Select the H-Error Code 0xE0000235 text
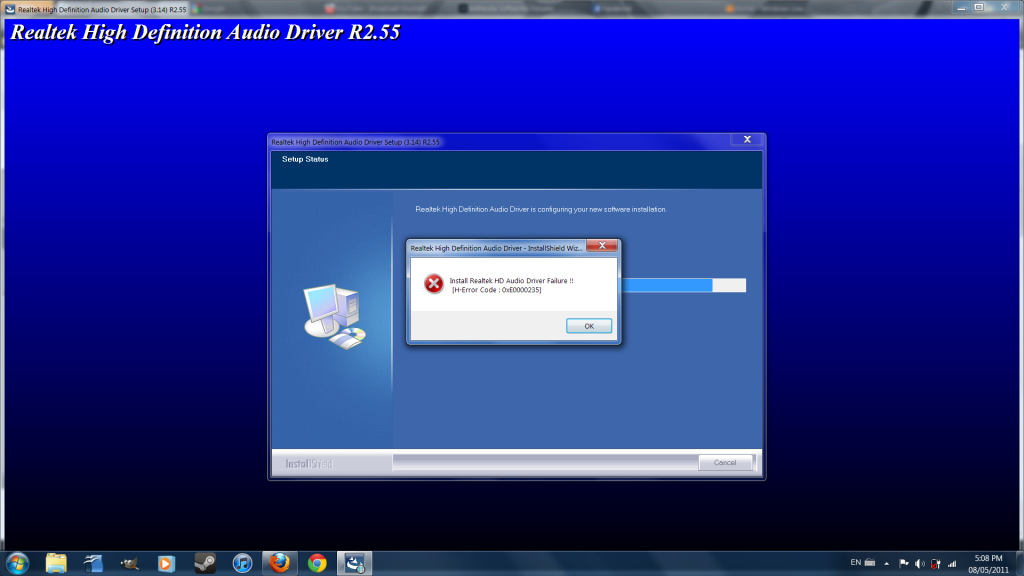 497,290
